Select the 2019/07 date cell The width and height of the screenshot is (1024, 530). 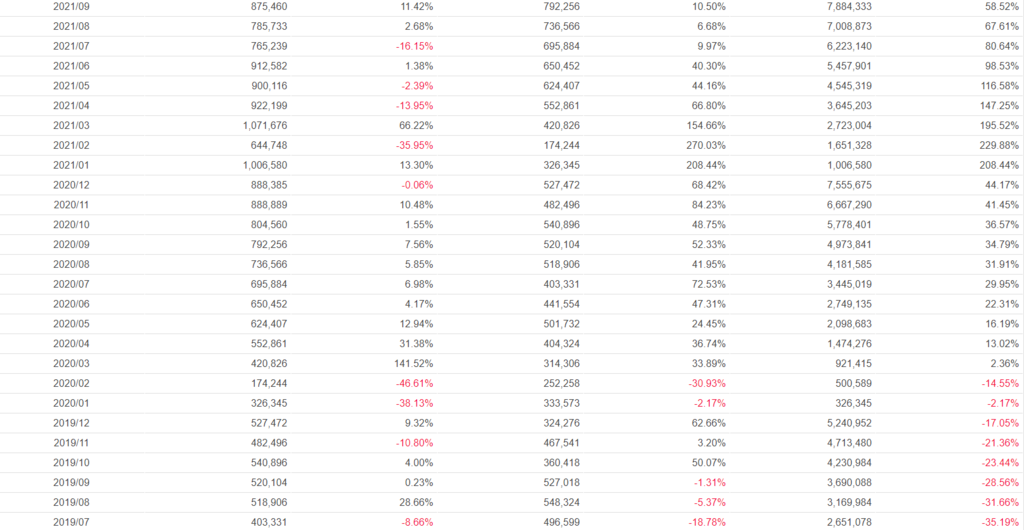coord(70,521)
